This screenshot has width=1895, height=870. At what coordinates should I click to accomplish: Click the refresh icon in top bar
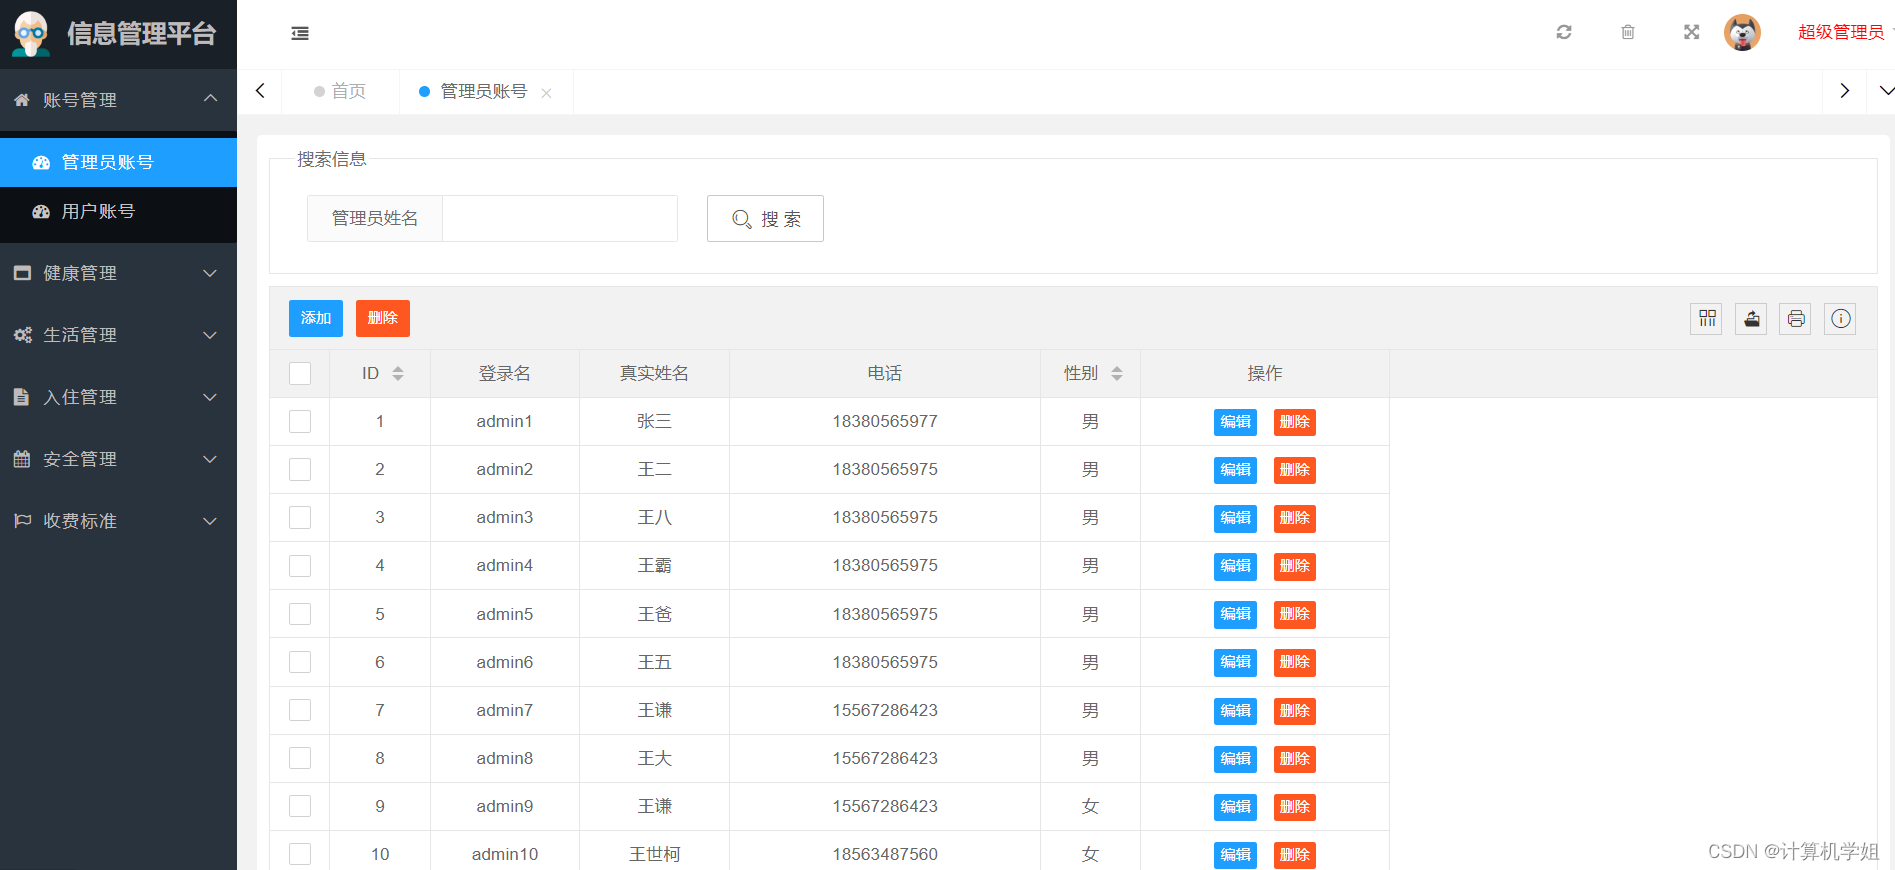pos(1564,32)
